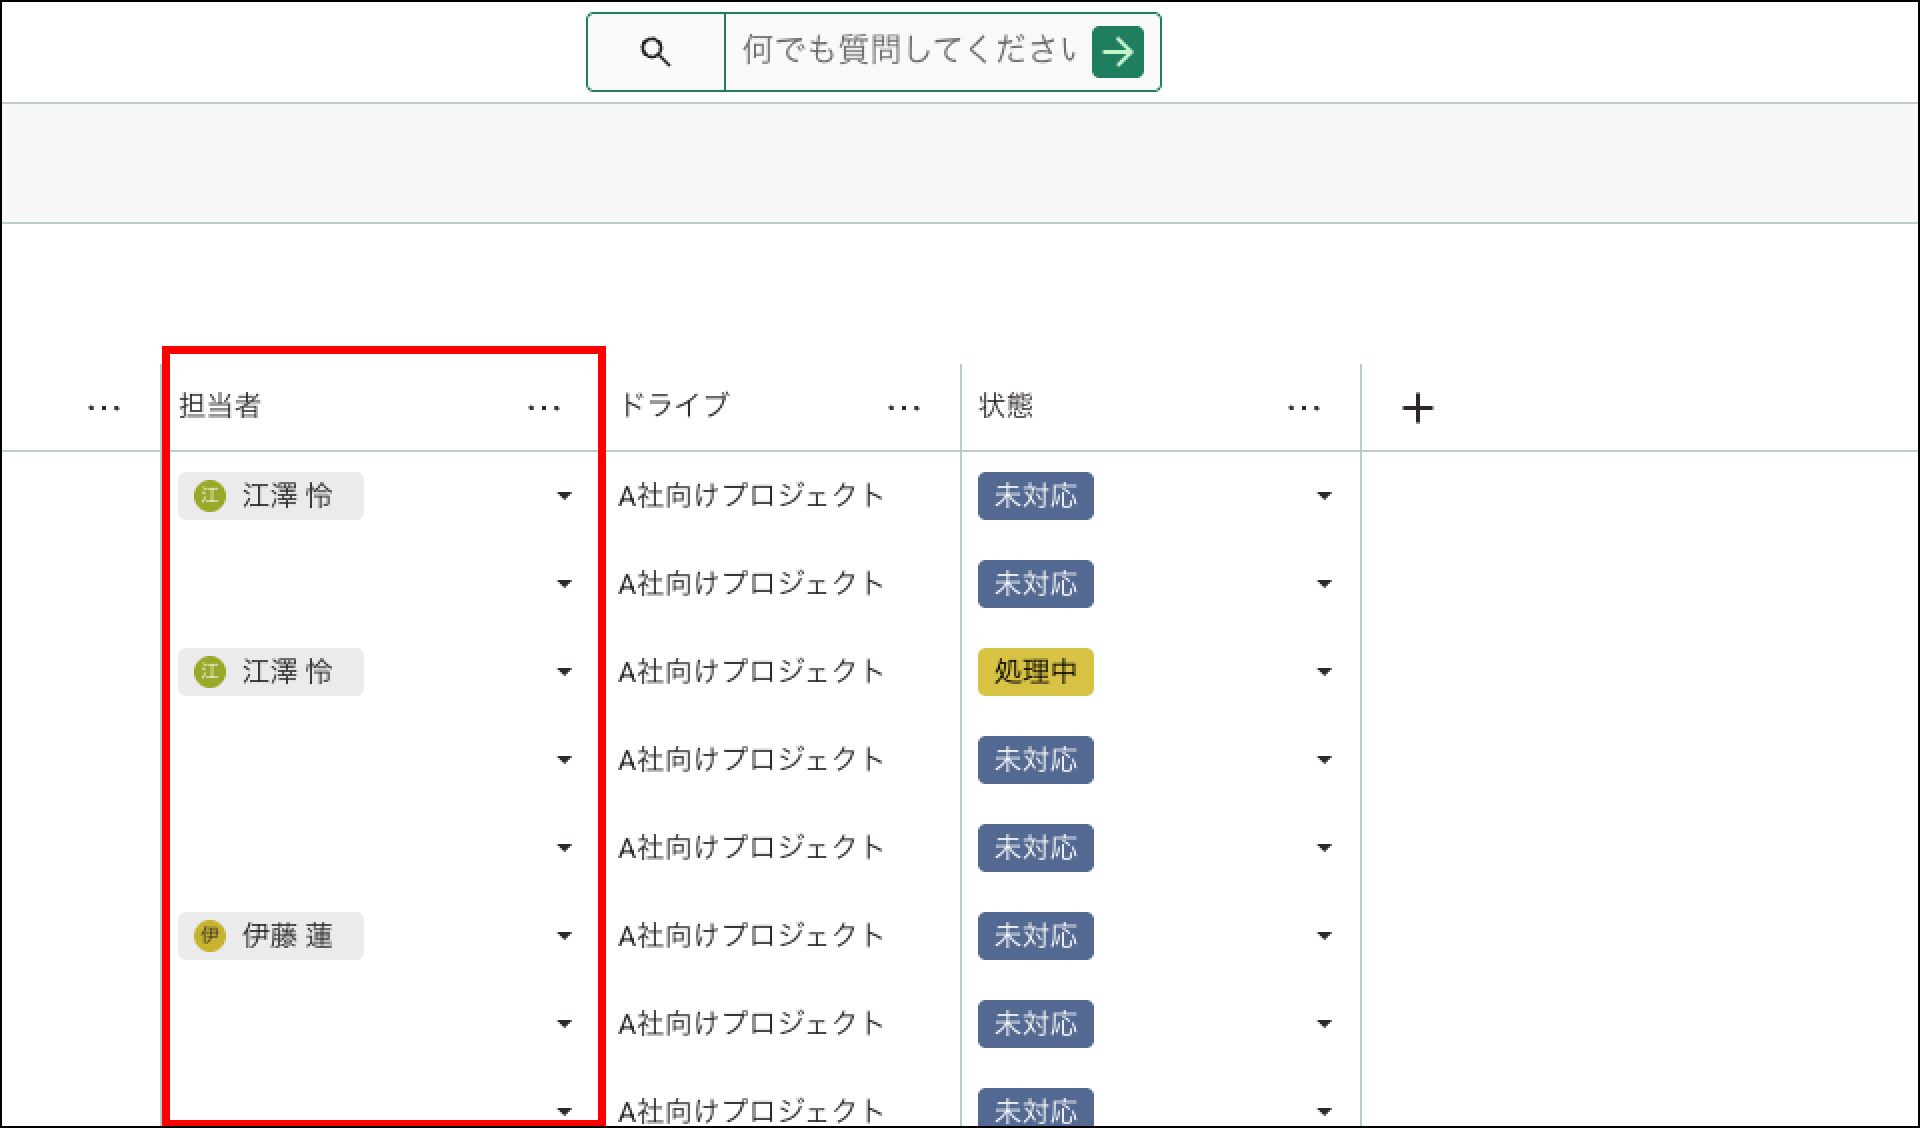Click the yellow 処理中 status tag

tap(1035, 672)
